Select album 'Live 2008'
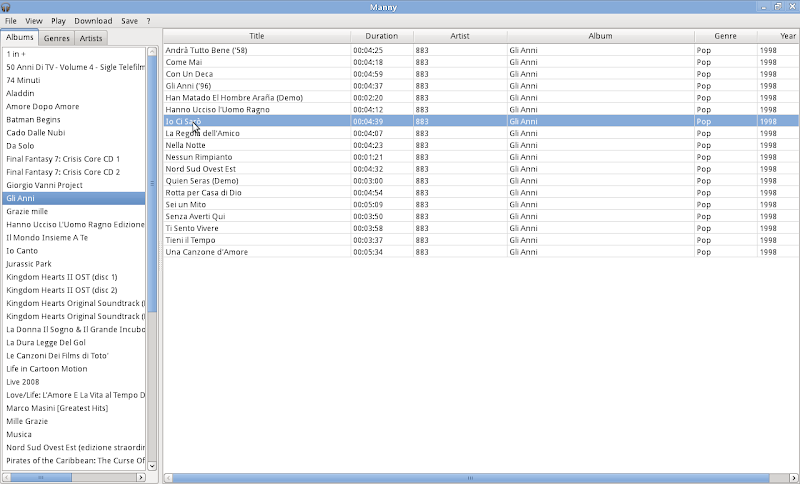The width and height of the screenshot is (800, 484). pos(74,382)
